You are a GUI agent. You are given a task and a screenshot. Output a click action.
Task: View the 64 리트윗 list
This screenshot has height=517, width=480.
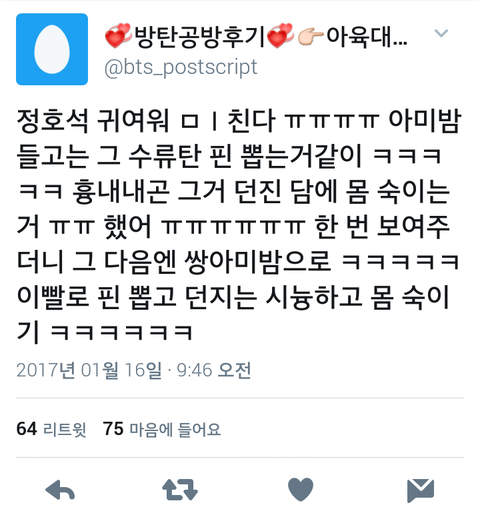tap(51, 429)
